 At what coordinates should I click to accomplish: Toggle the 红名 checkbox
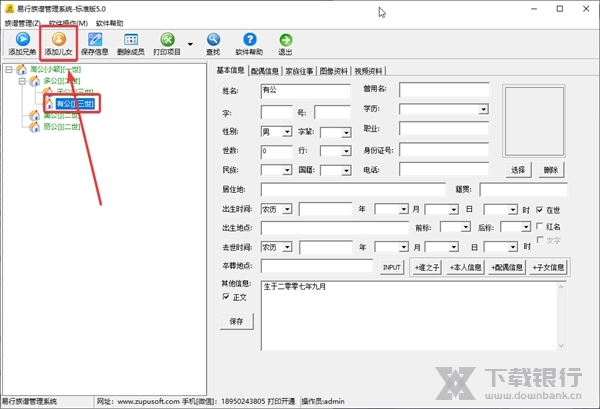[540, 226]
